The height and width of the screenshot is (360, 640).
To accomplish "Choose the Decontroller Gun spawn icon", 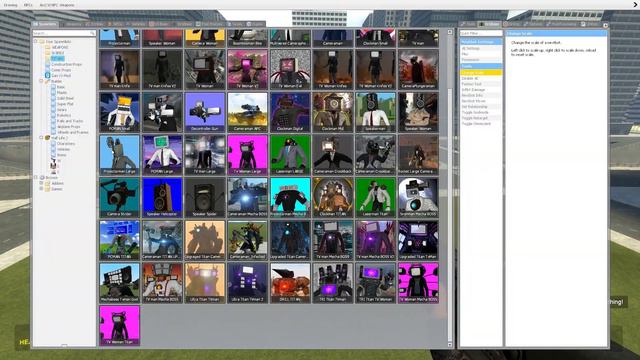I will 205,112.
